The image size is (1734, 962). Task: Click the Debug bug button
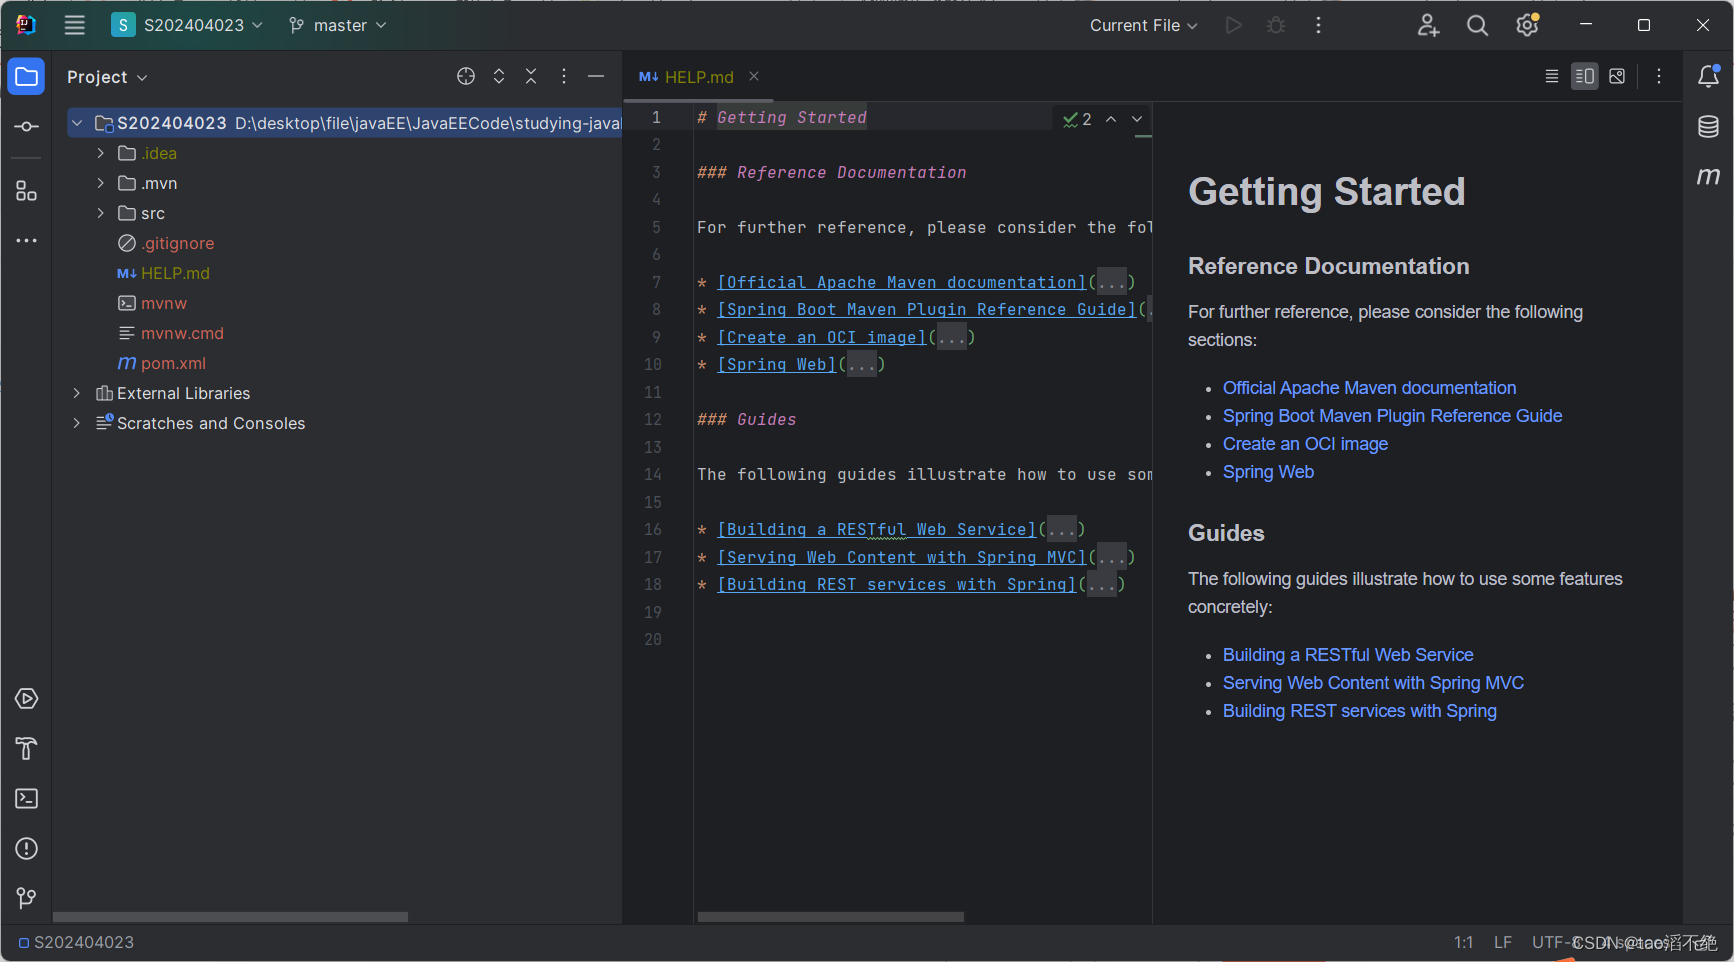pos(1276,25)
